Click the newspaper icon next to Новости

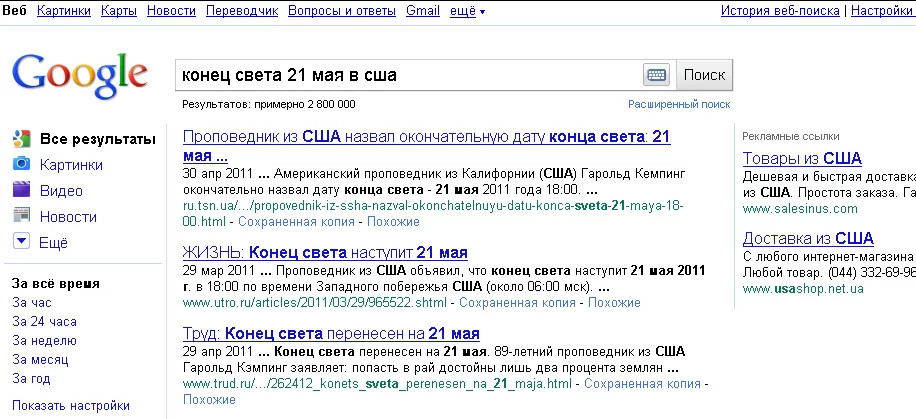22,216
